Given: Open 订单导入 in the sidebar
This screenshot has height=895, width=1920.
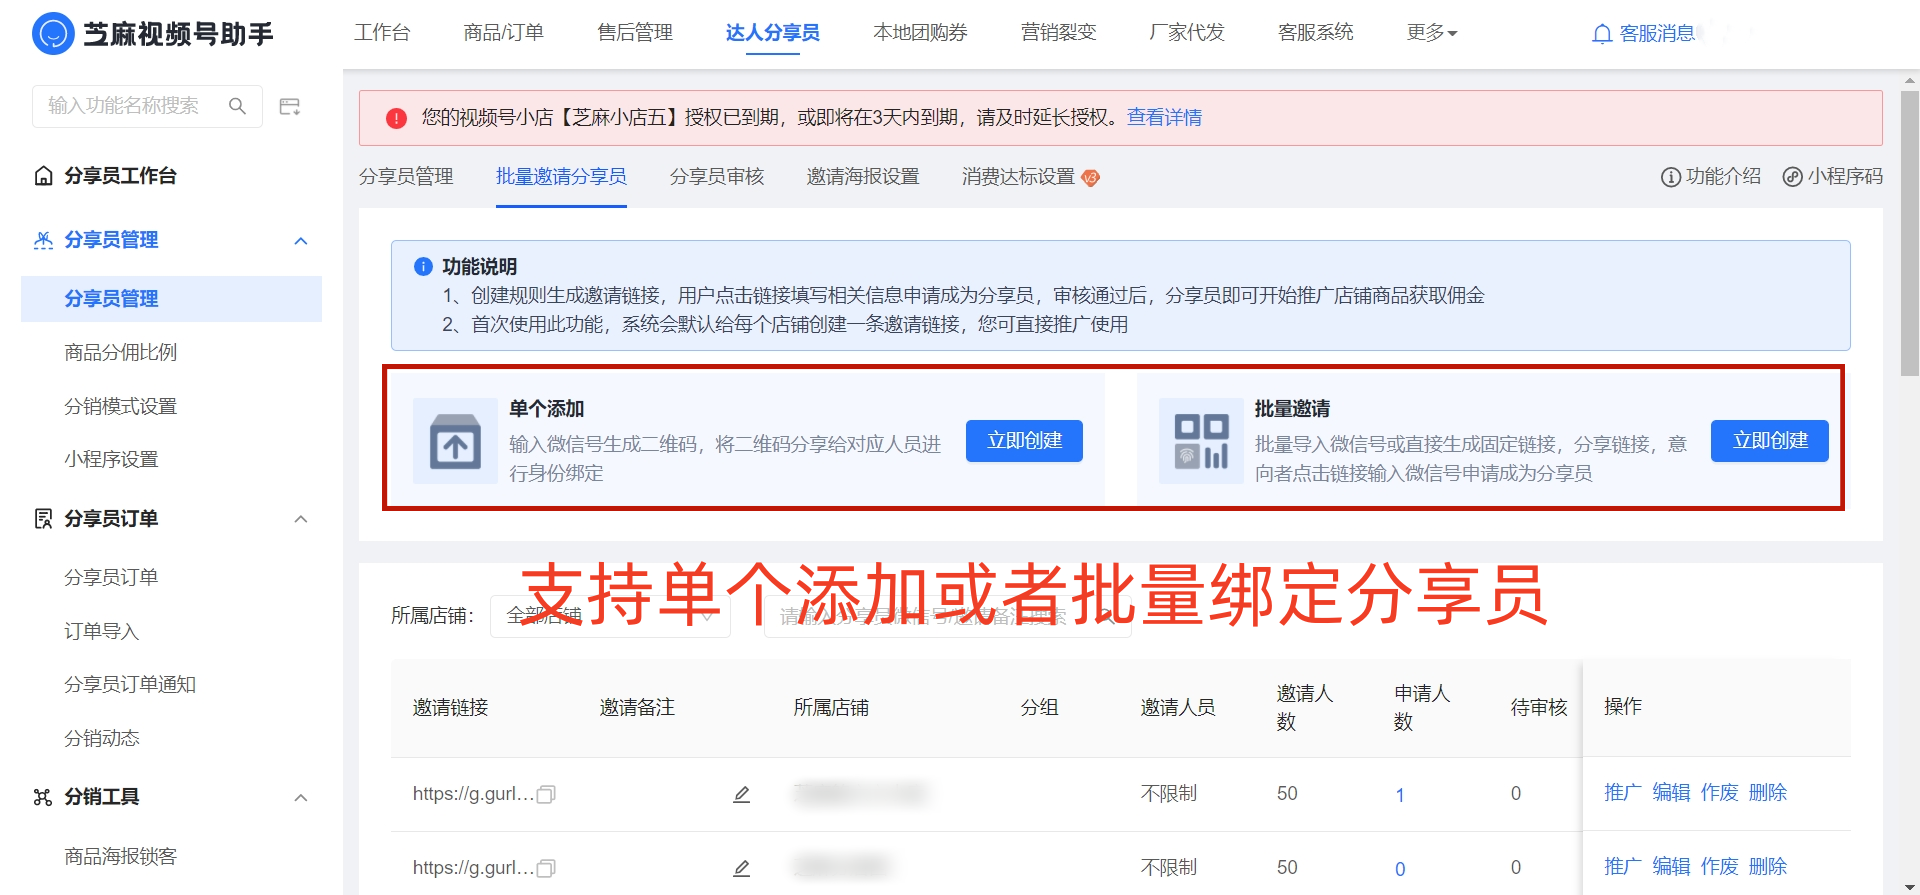Looking at the screenshot, I should (x=102, y=632).
